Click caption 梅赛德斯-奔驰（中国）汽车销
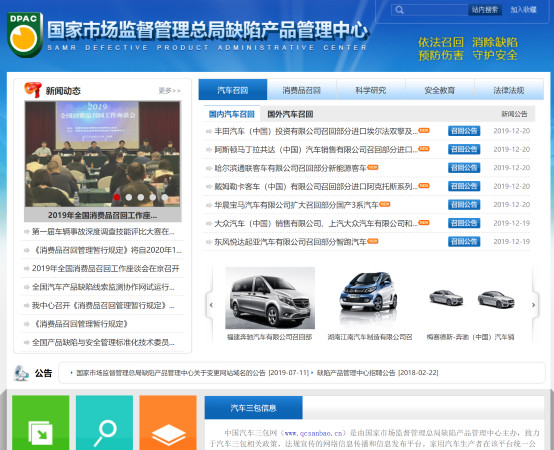This screenshot has height=450, width=554. tap(470, 337)
